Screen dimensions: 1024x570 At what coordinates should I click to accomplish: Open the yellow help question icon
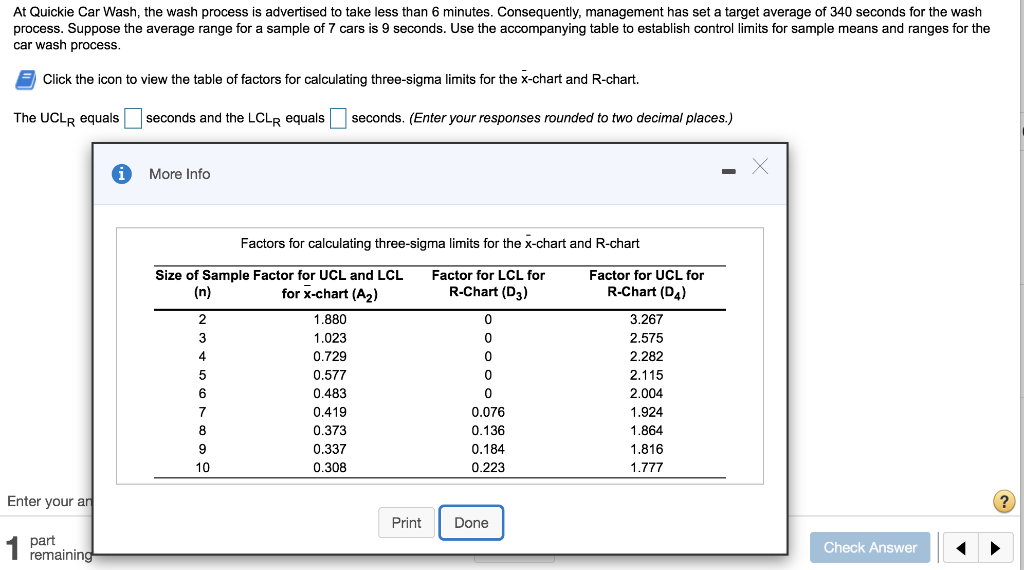[x=1004, y=501]
